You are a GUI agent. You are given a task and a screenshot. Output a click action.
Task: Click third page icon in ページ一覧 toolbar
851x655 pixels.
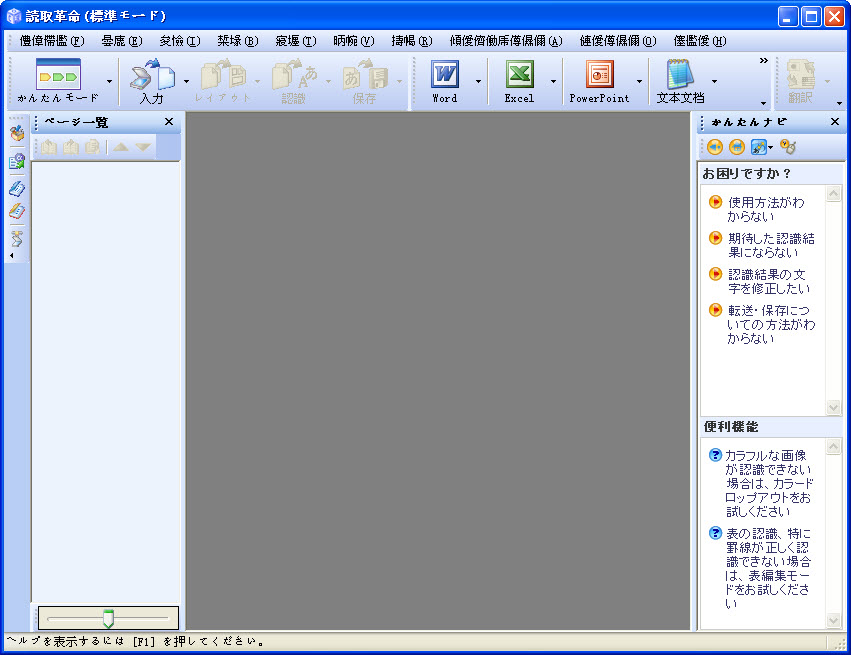pos(92,147)
